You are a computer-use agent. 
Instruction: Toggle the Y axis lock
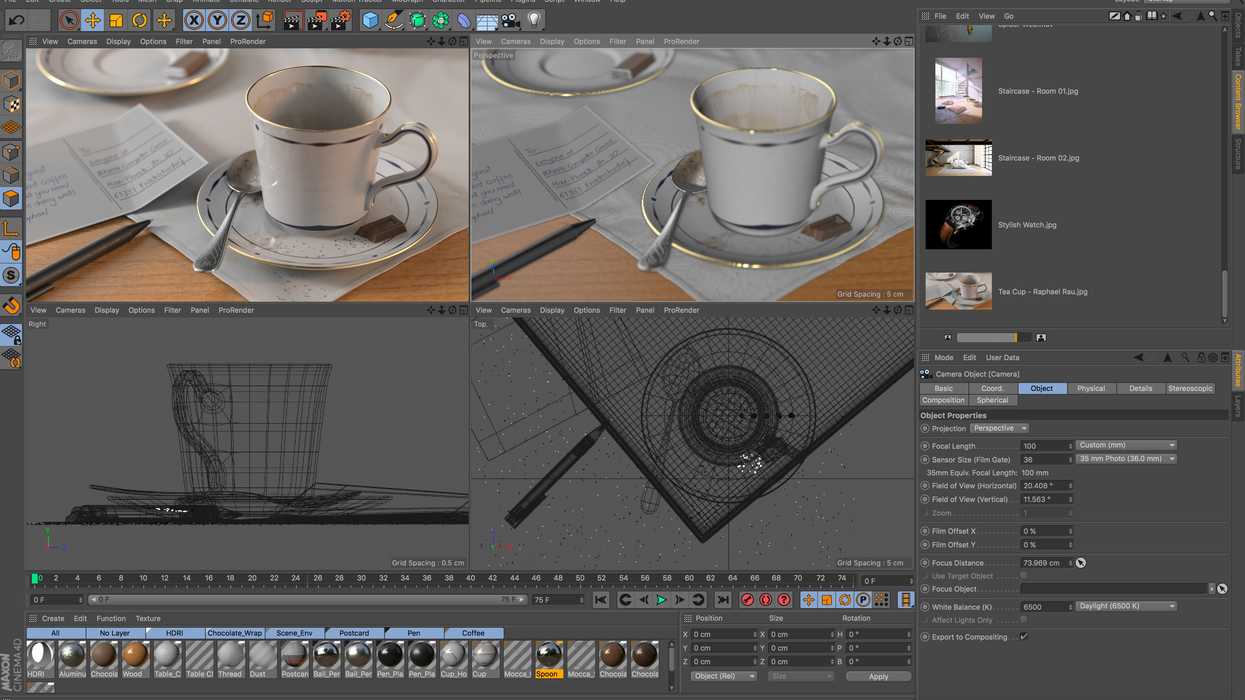(x=217, y=19)
